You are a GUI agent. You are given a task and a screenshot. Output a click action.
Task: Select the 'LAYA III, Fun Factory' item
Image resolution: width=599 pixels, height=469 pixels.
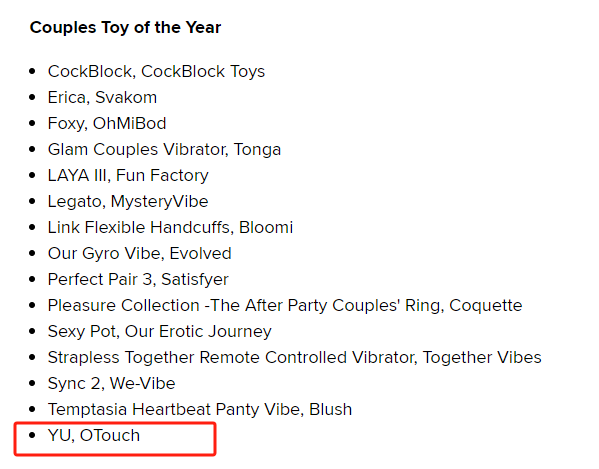(x=128, y=175)
